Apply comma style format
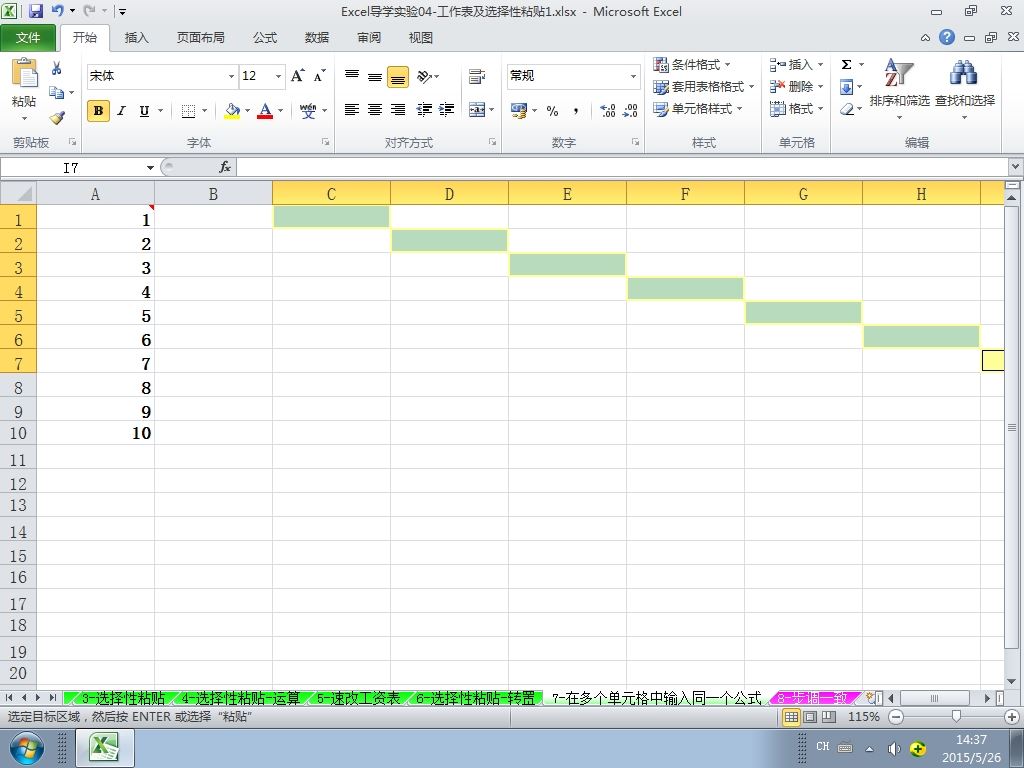The width and height of the screenshot is (1024, 768). click(x=575, y=111)
